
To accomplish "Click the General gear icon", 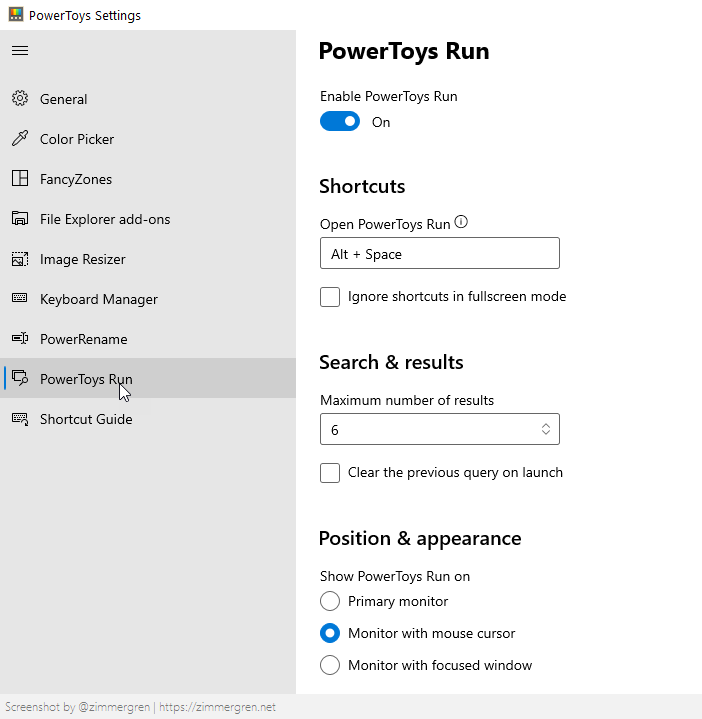I will coord(20,99).
